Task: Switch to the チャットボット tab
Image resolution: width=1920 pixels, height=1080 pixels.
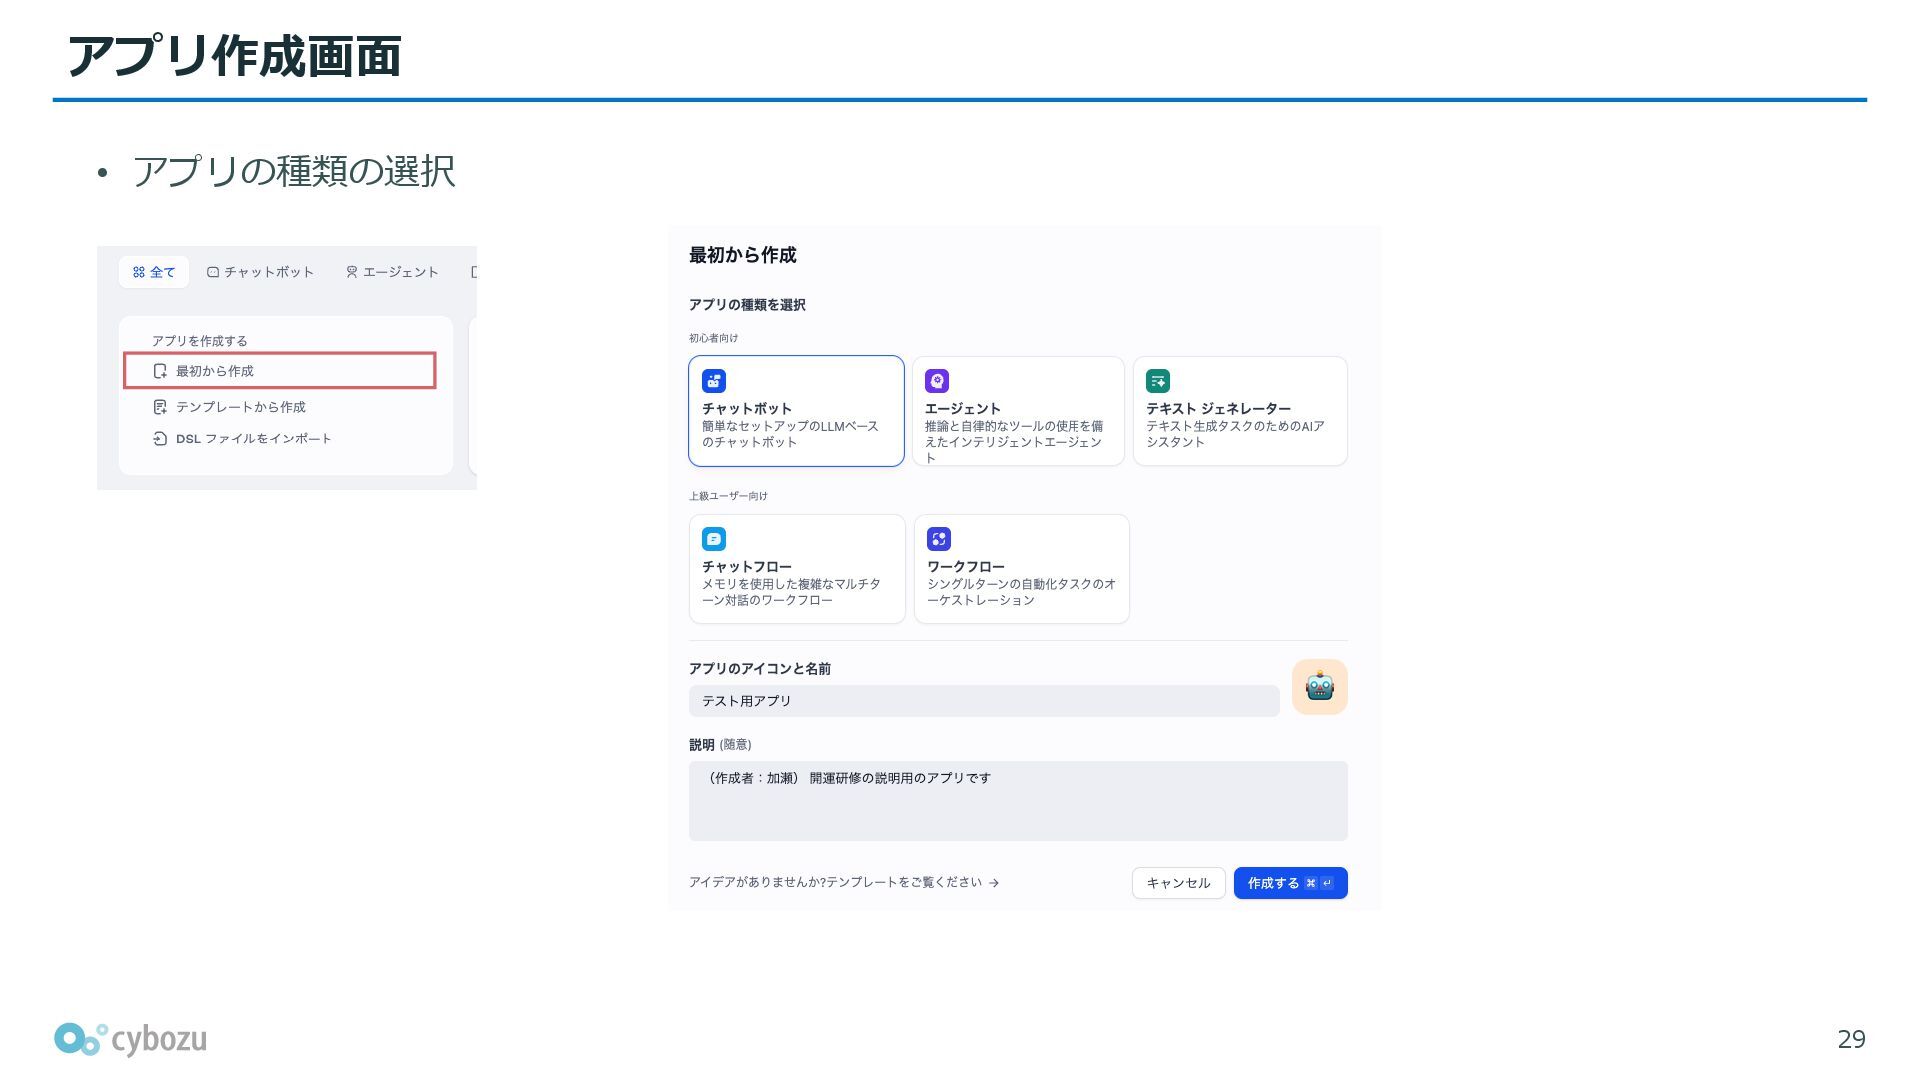Action: tap(260, 272)
